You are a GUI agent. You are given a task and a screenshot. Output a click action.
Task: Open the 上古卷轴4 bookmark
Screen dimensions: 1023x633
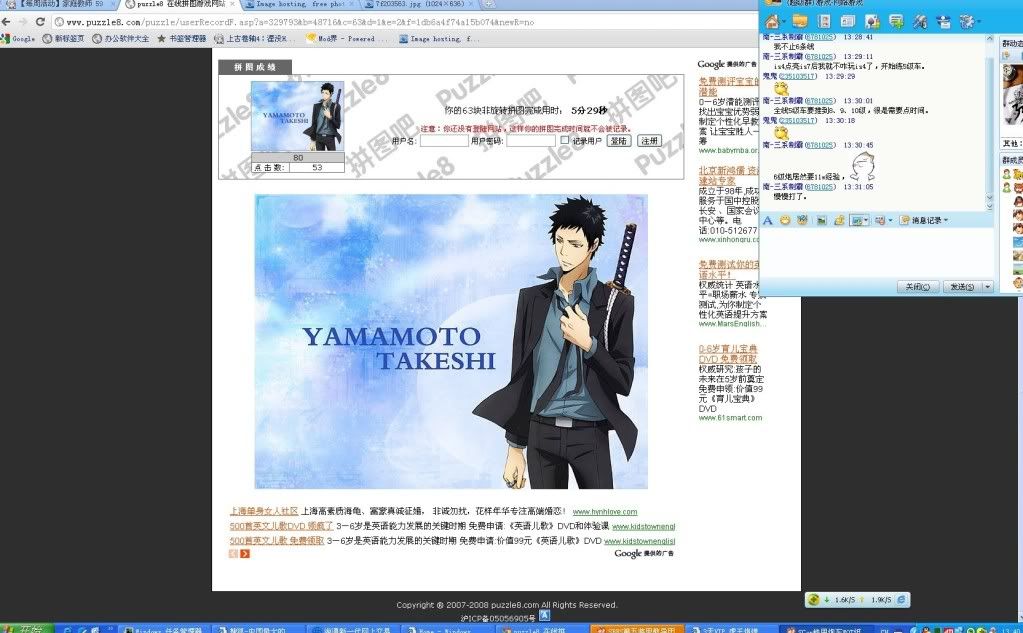pyautogui.click(x=255, y=39)
